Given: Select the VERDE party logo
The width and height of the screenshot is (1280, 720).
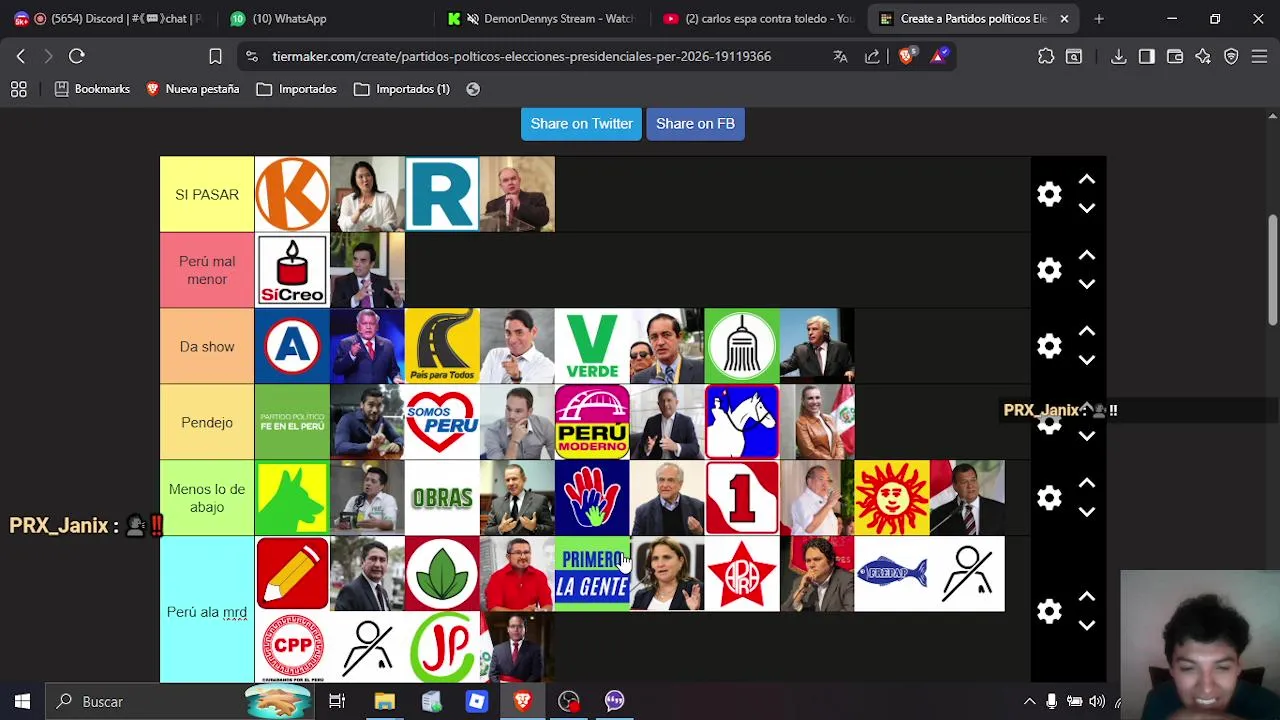Looking at the screenshot, I should 592,346.
